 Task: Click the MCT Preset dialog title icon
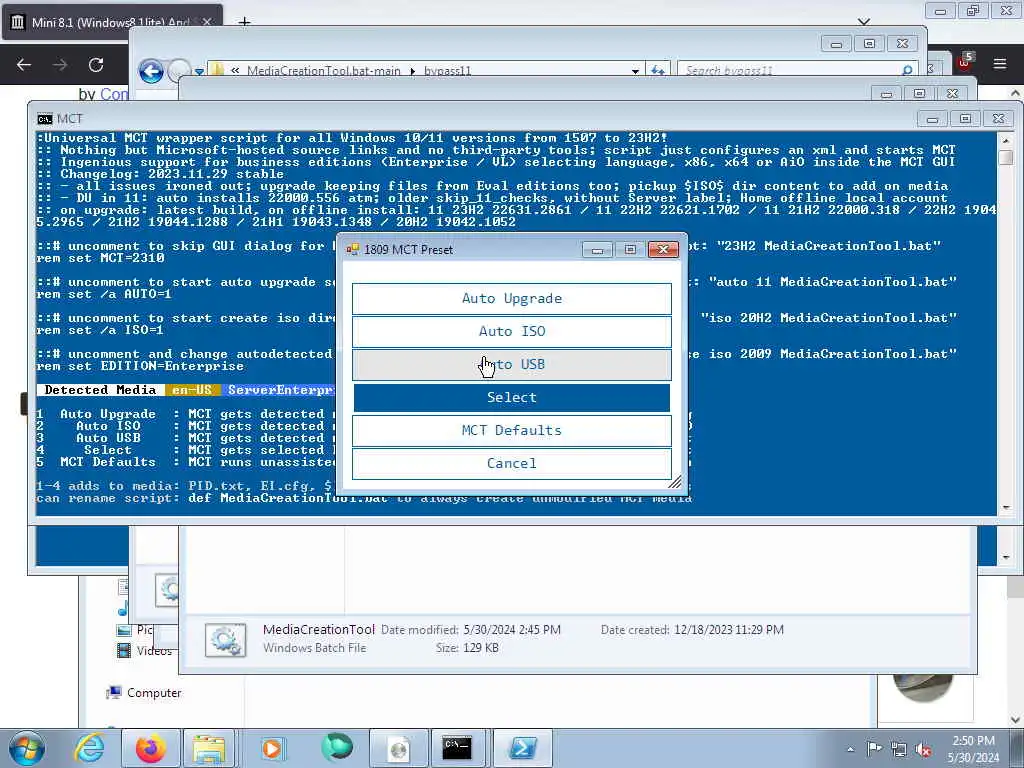coord(353,249)
